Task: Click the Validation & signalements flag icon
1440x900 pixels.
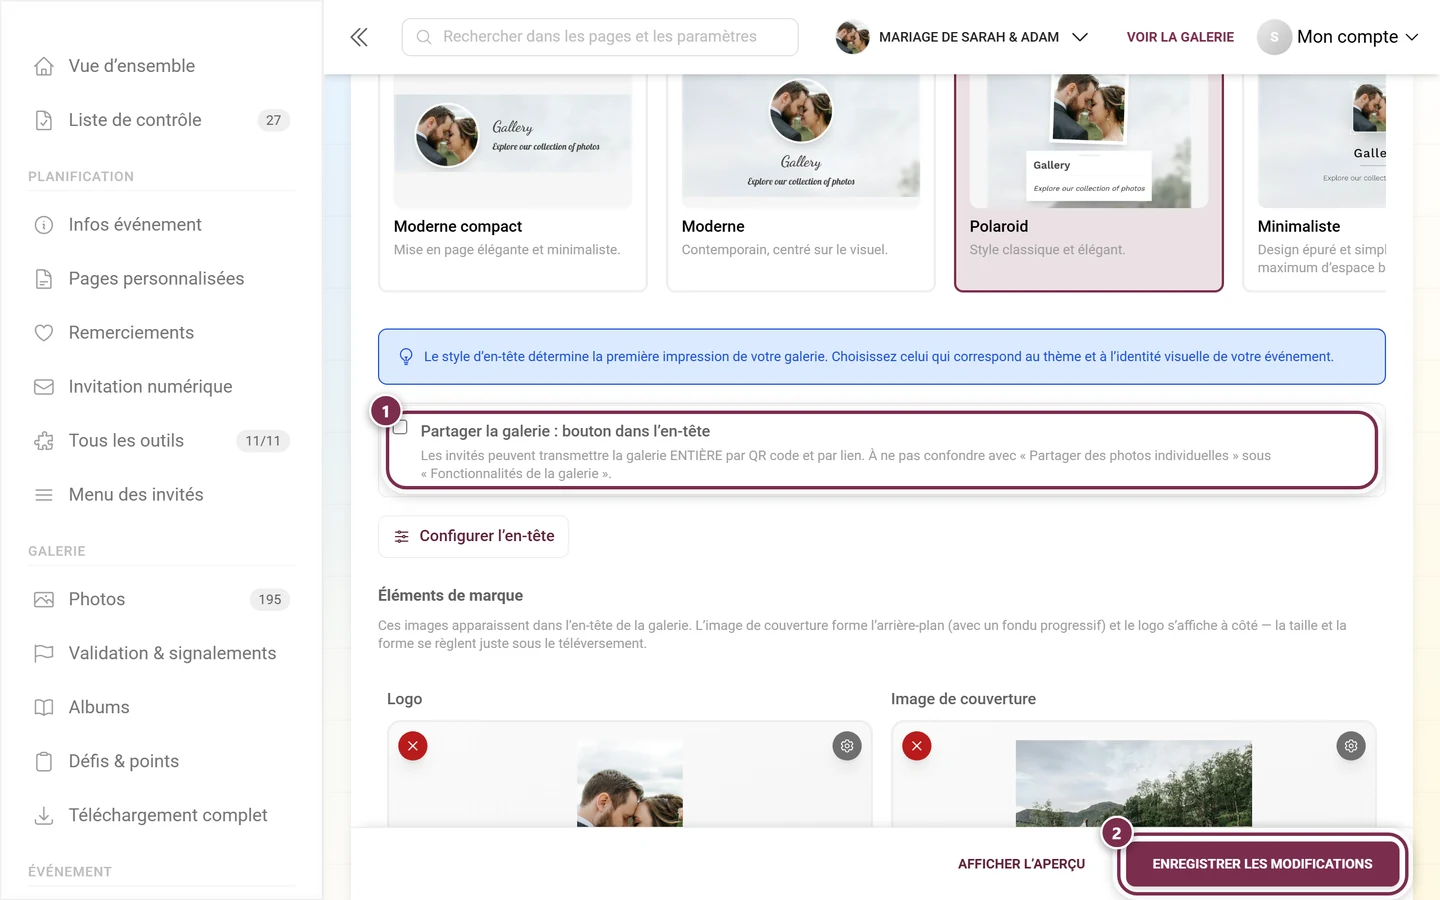Action: pos(44,654)
